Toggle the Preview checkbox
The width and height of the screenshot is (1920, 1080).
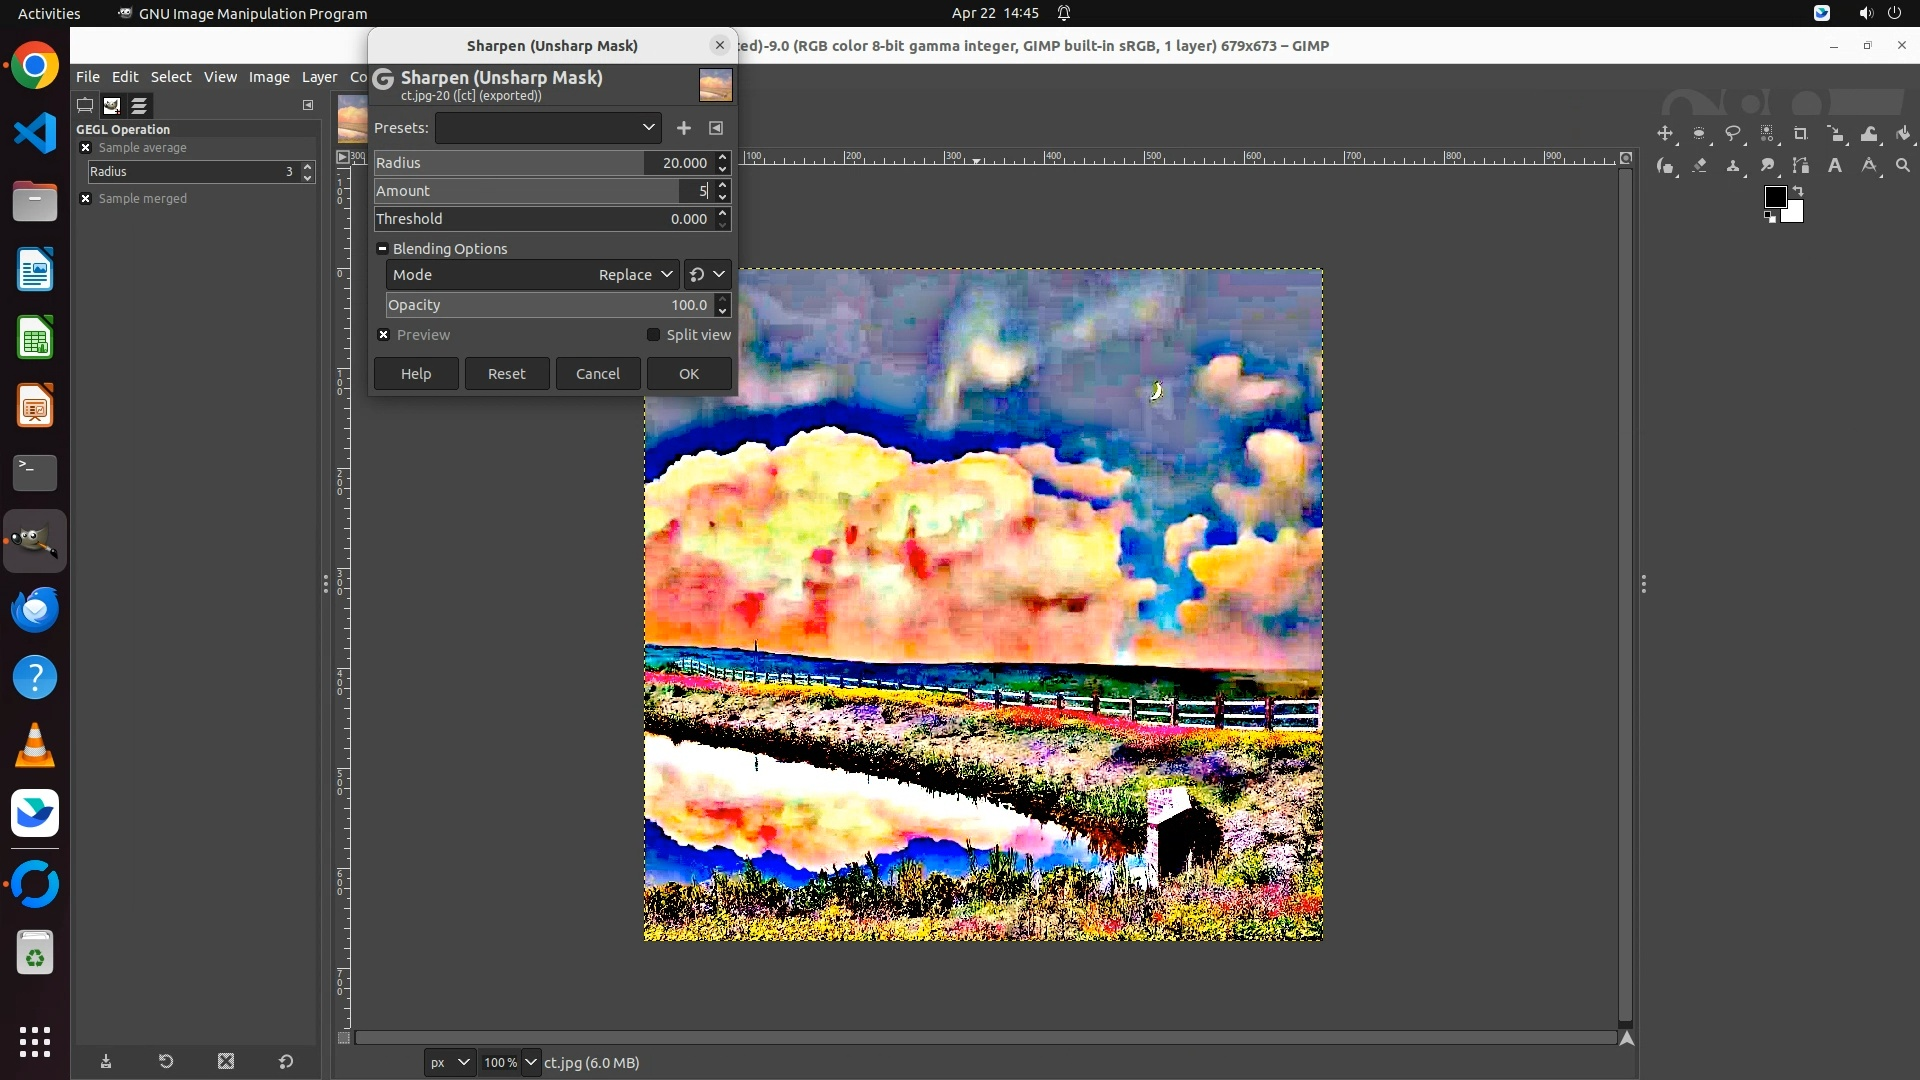(x=384, y=335)
